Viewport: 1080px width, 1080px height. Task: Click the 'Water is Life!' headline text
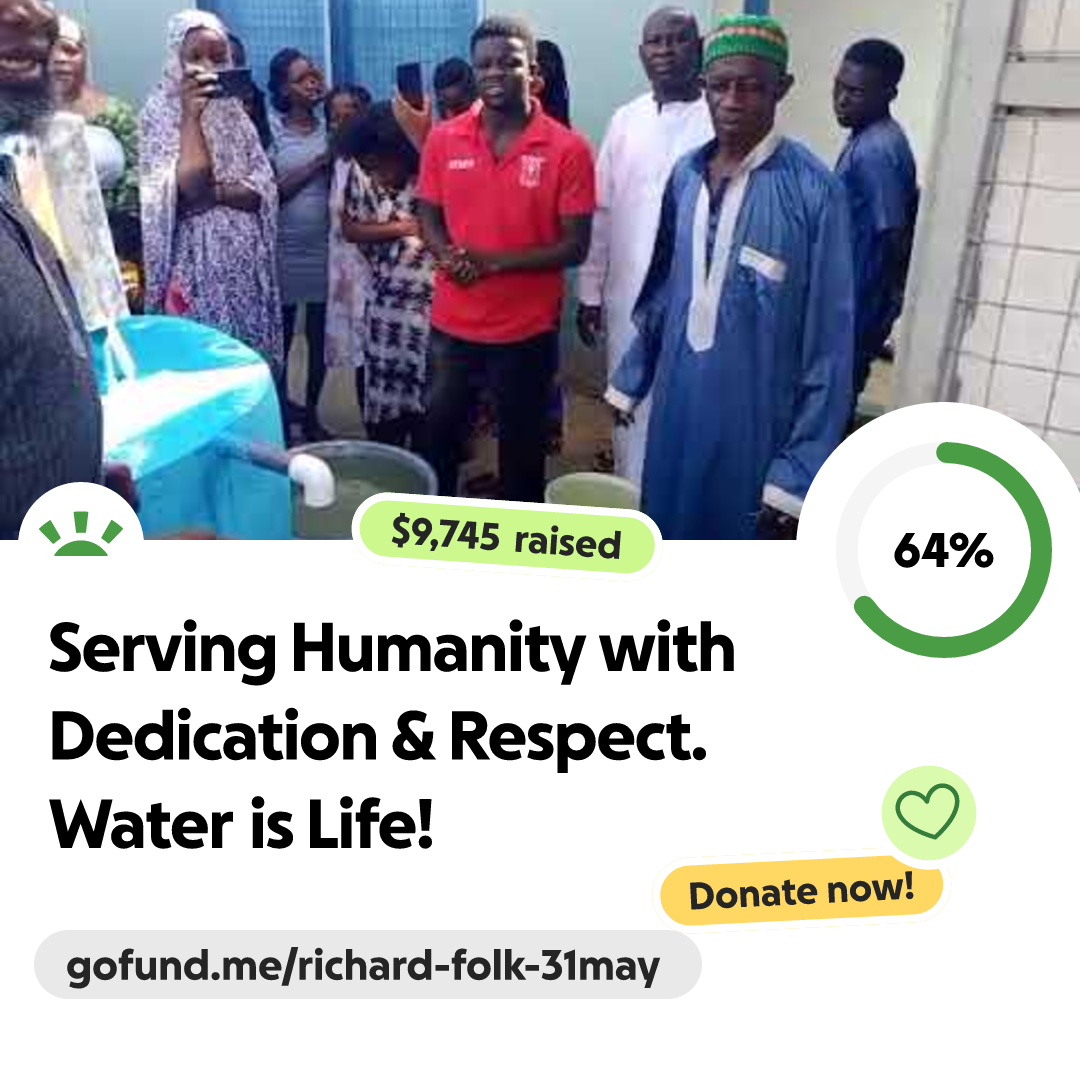click(241, 824)
